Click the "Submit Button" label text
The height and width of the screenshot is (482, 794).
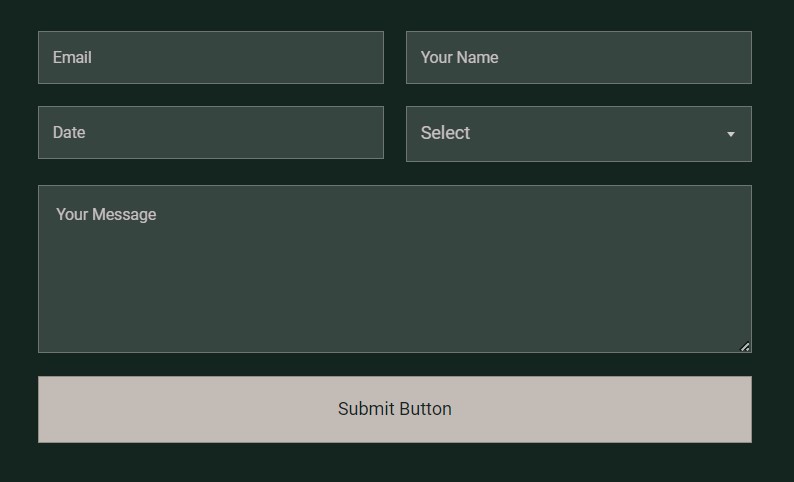[394, 409]
